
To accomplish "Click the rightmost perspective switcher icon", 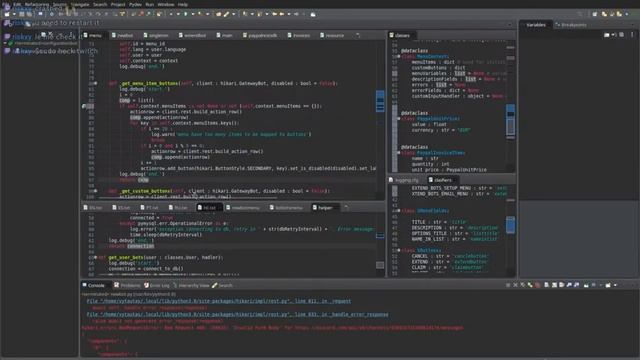I will [620, 14].
